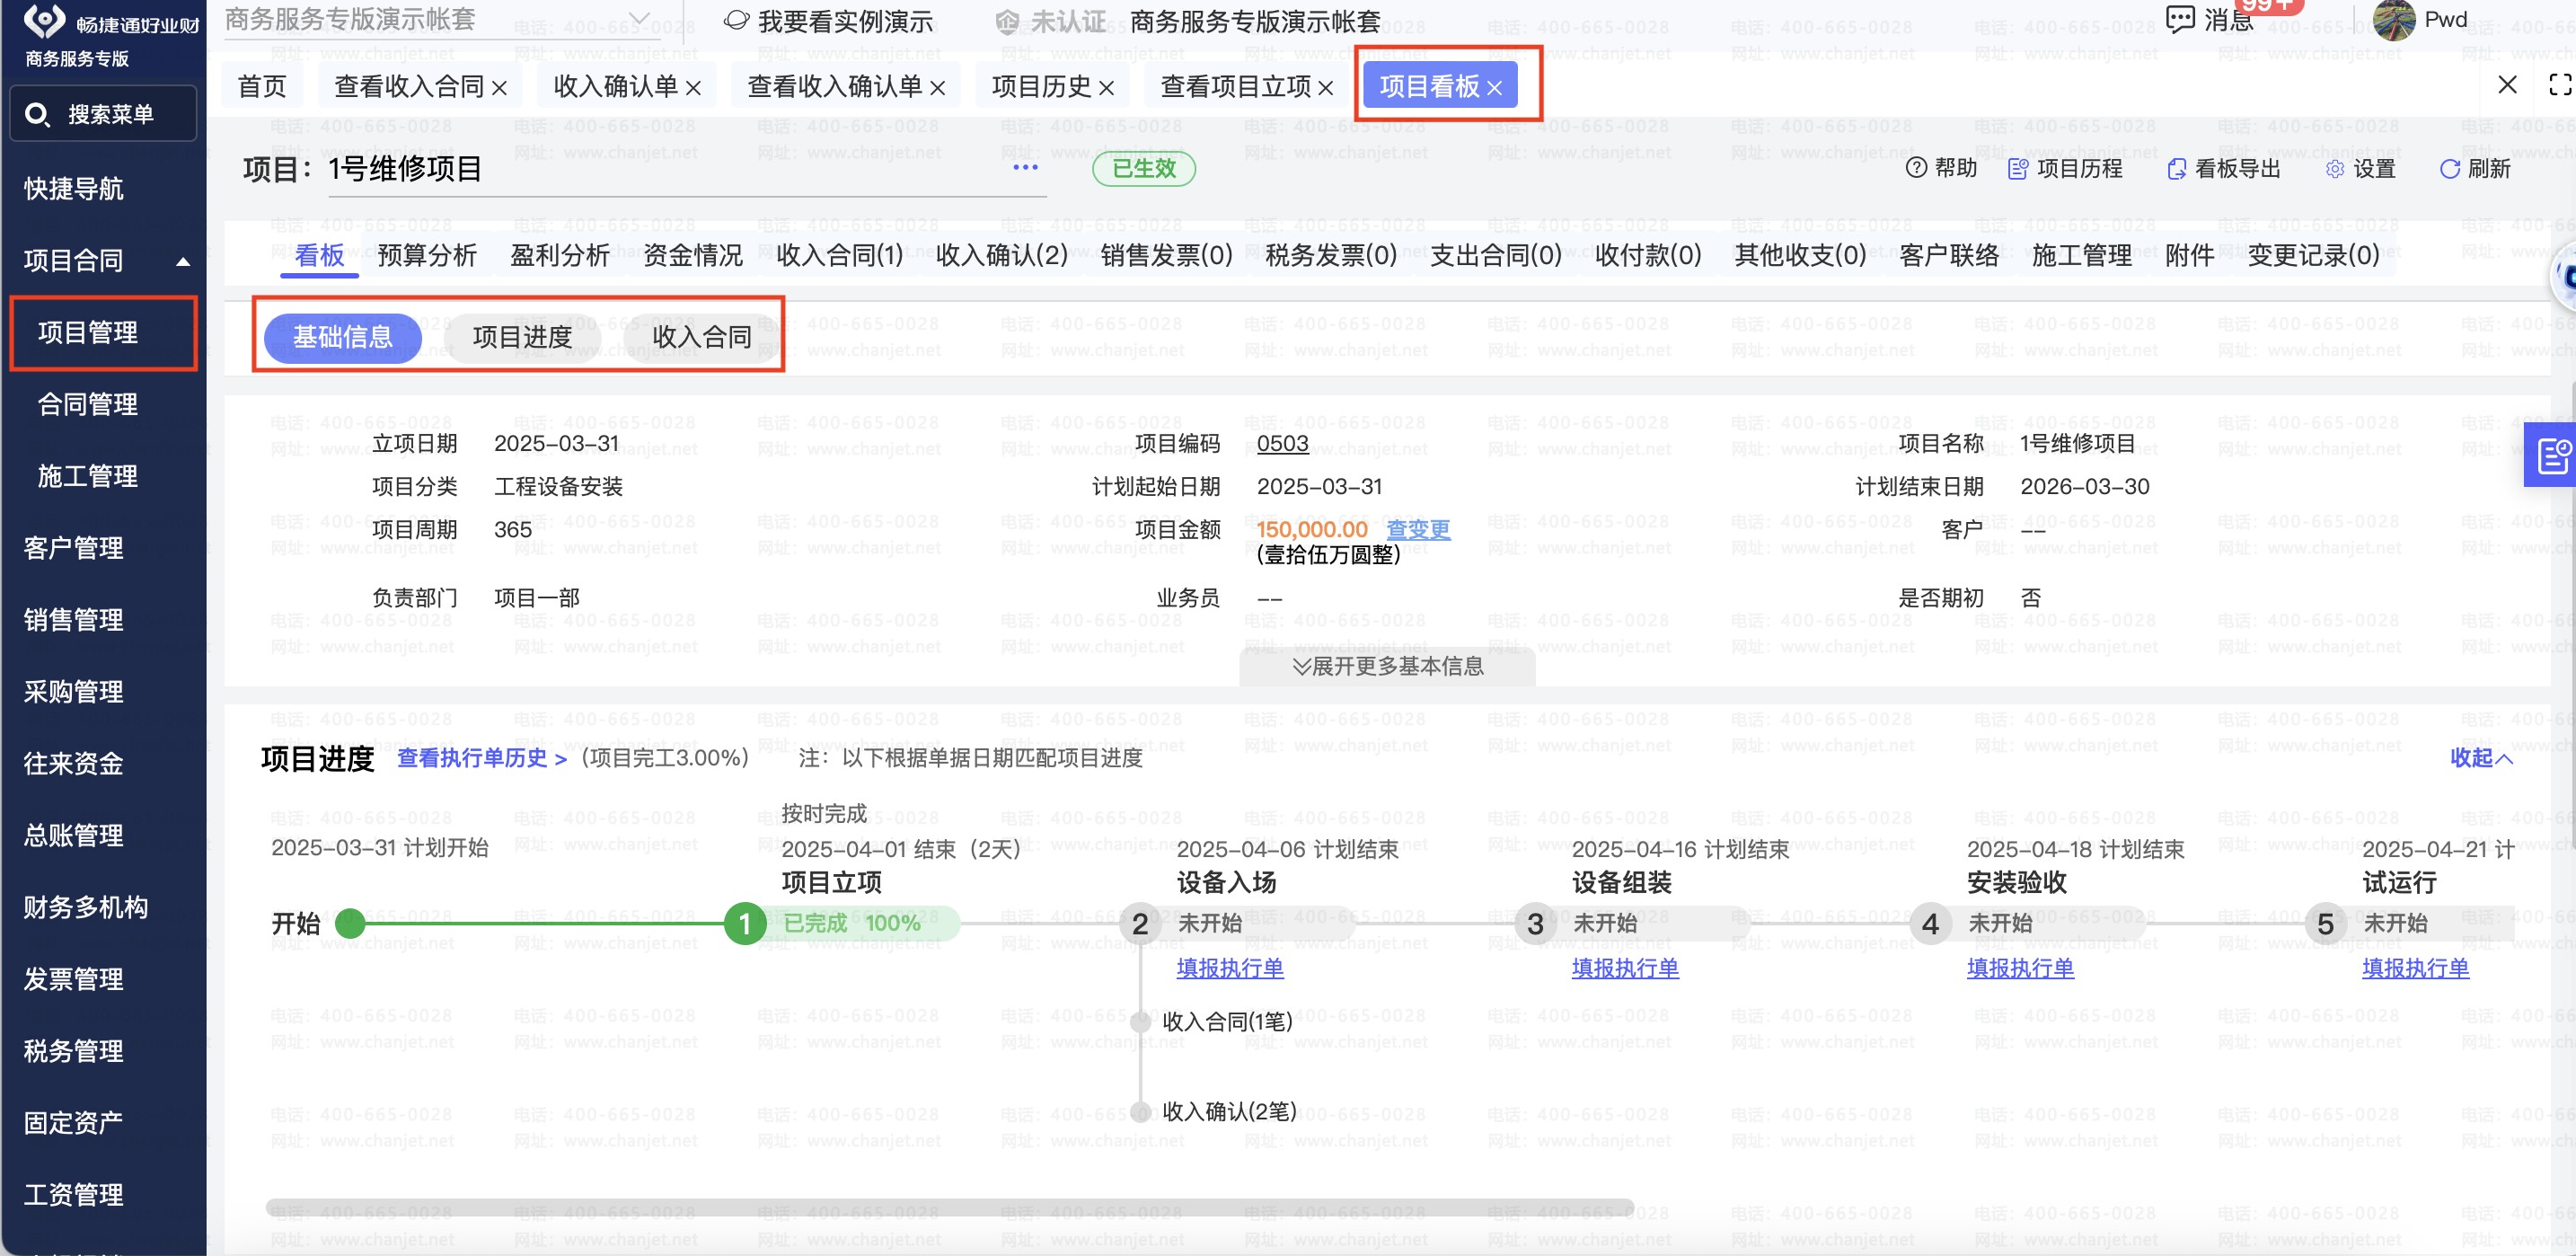Click the search magnifier in 搜索菜单

[37, 115]
